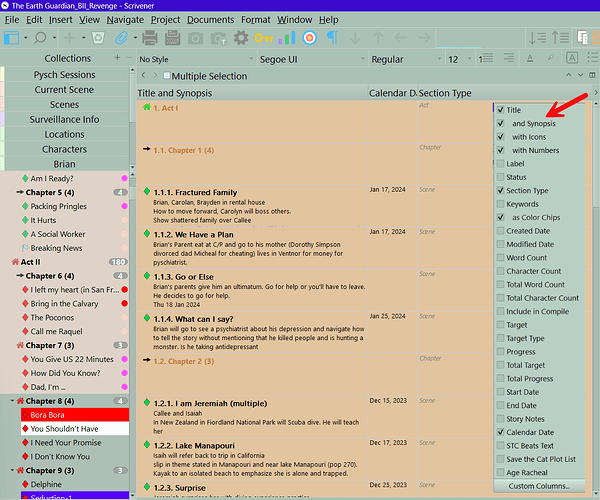Viewport: 600px width, 500px height.
Task: Open the Segoe UI font dropdown
Action: click(x=312, y=59)
